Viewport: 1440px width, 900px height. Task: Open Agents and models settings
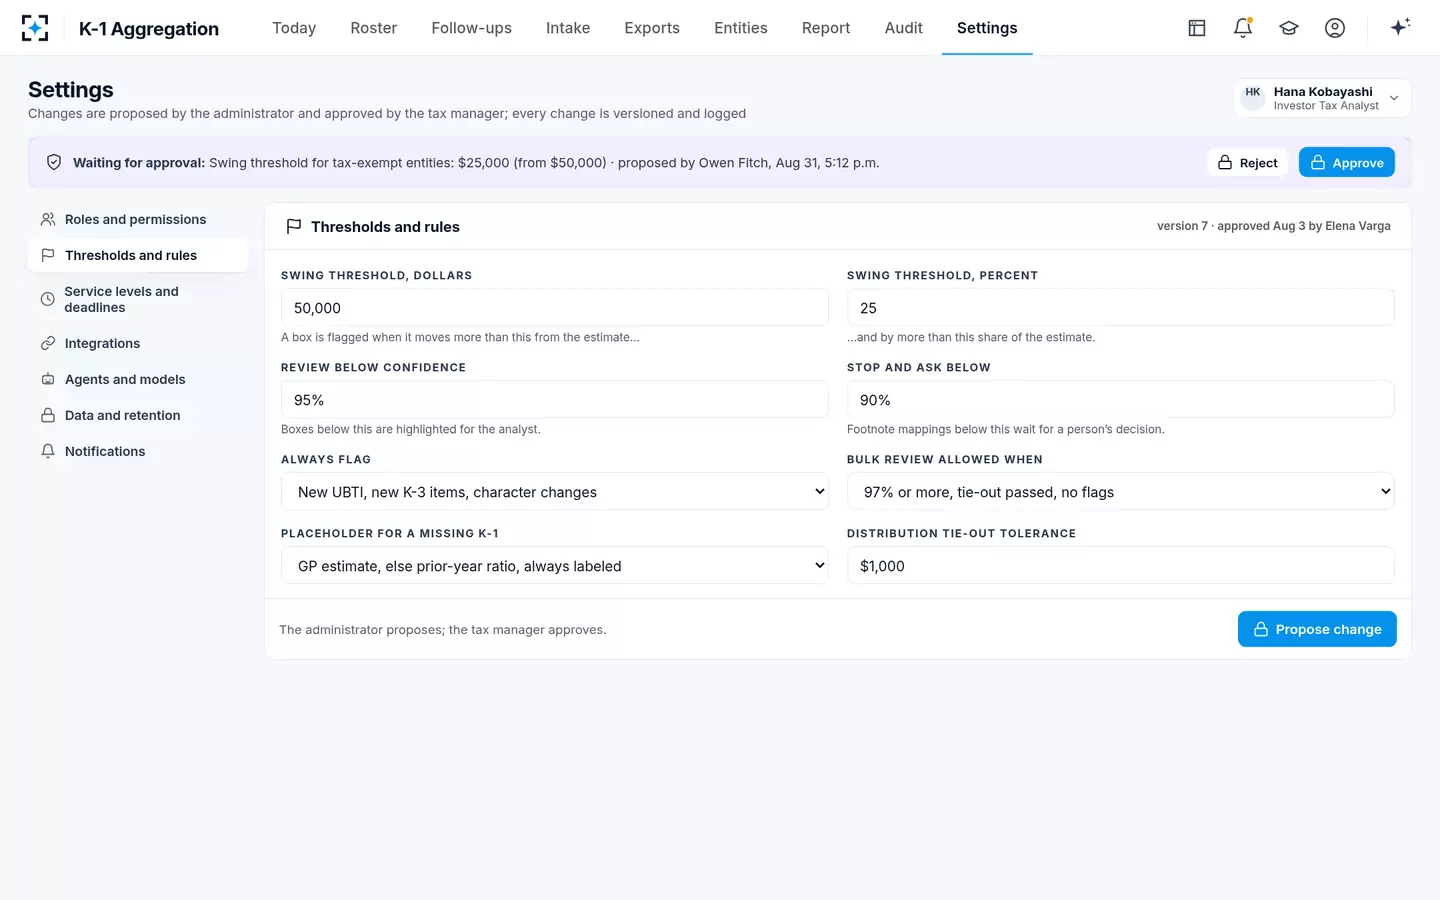point(138,379)
